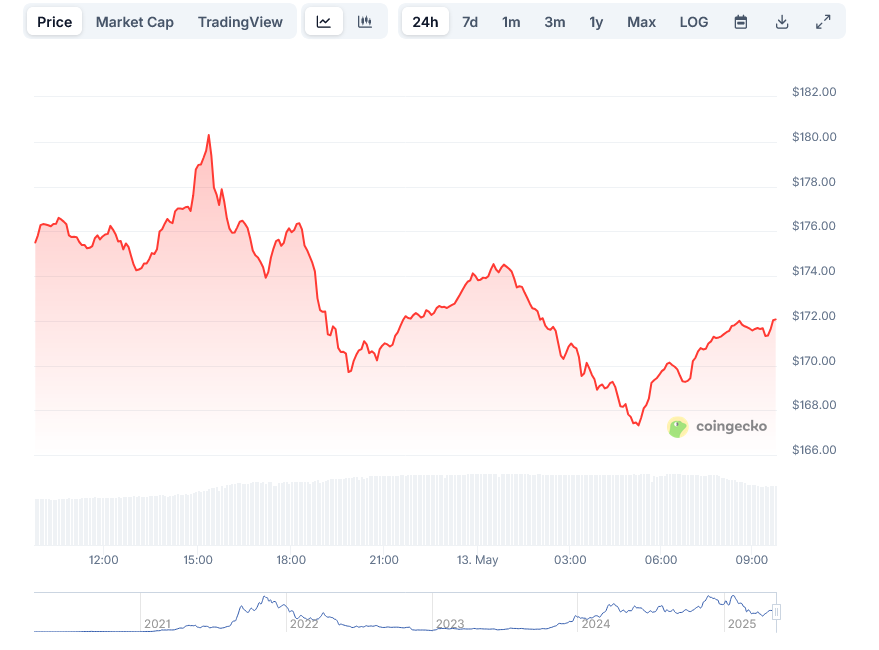Change time range to 3m
This screenshot has height=650, width=879.
(555, 22)
